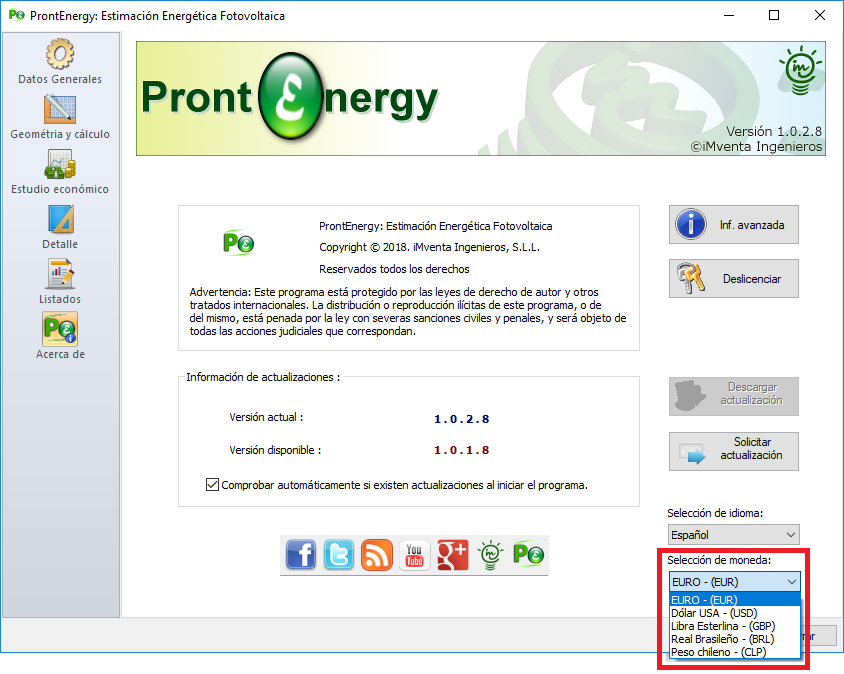Click the Facebook social icon
The width and height of the screenshot is (844, 674).
click(x=301, y=555)
